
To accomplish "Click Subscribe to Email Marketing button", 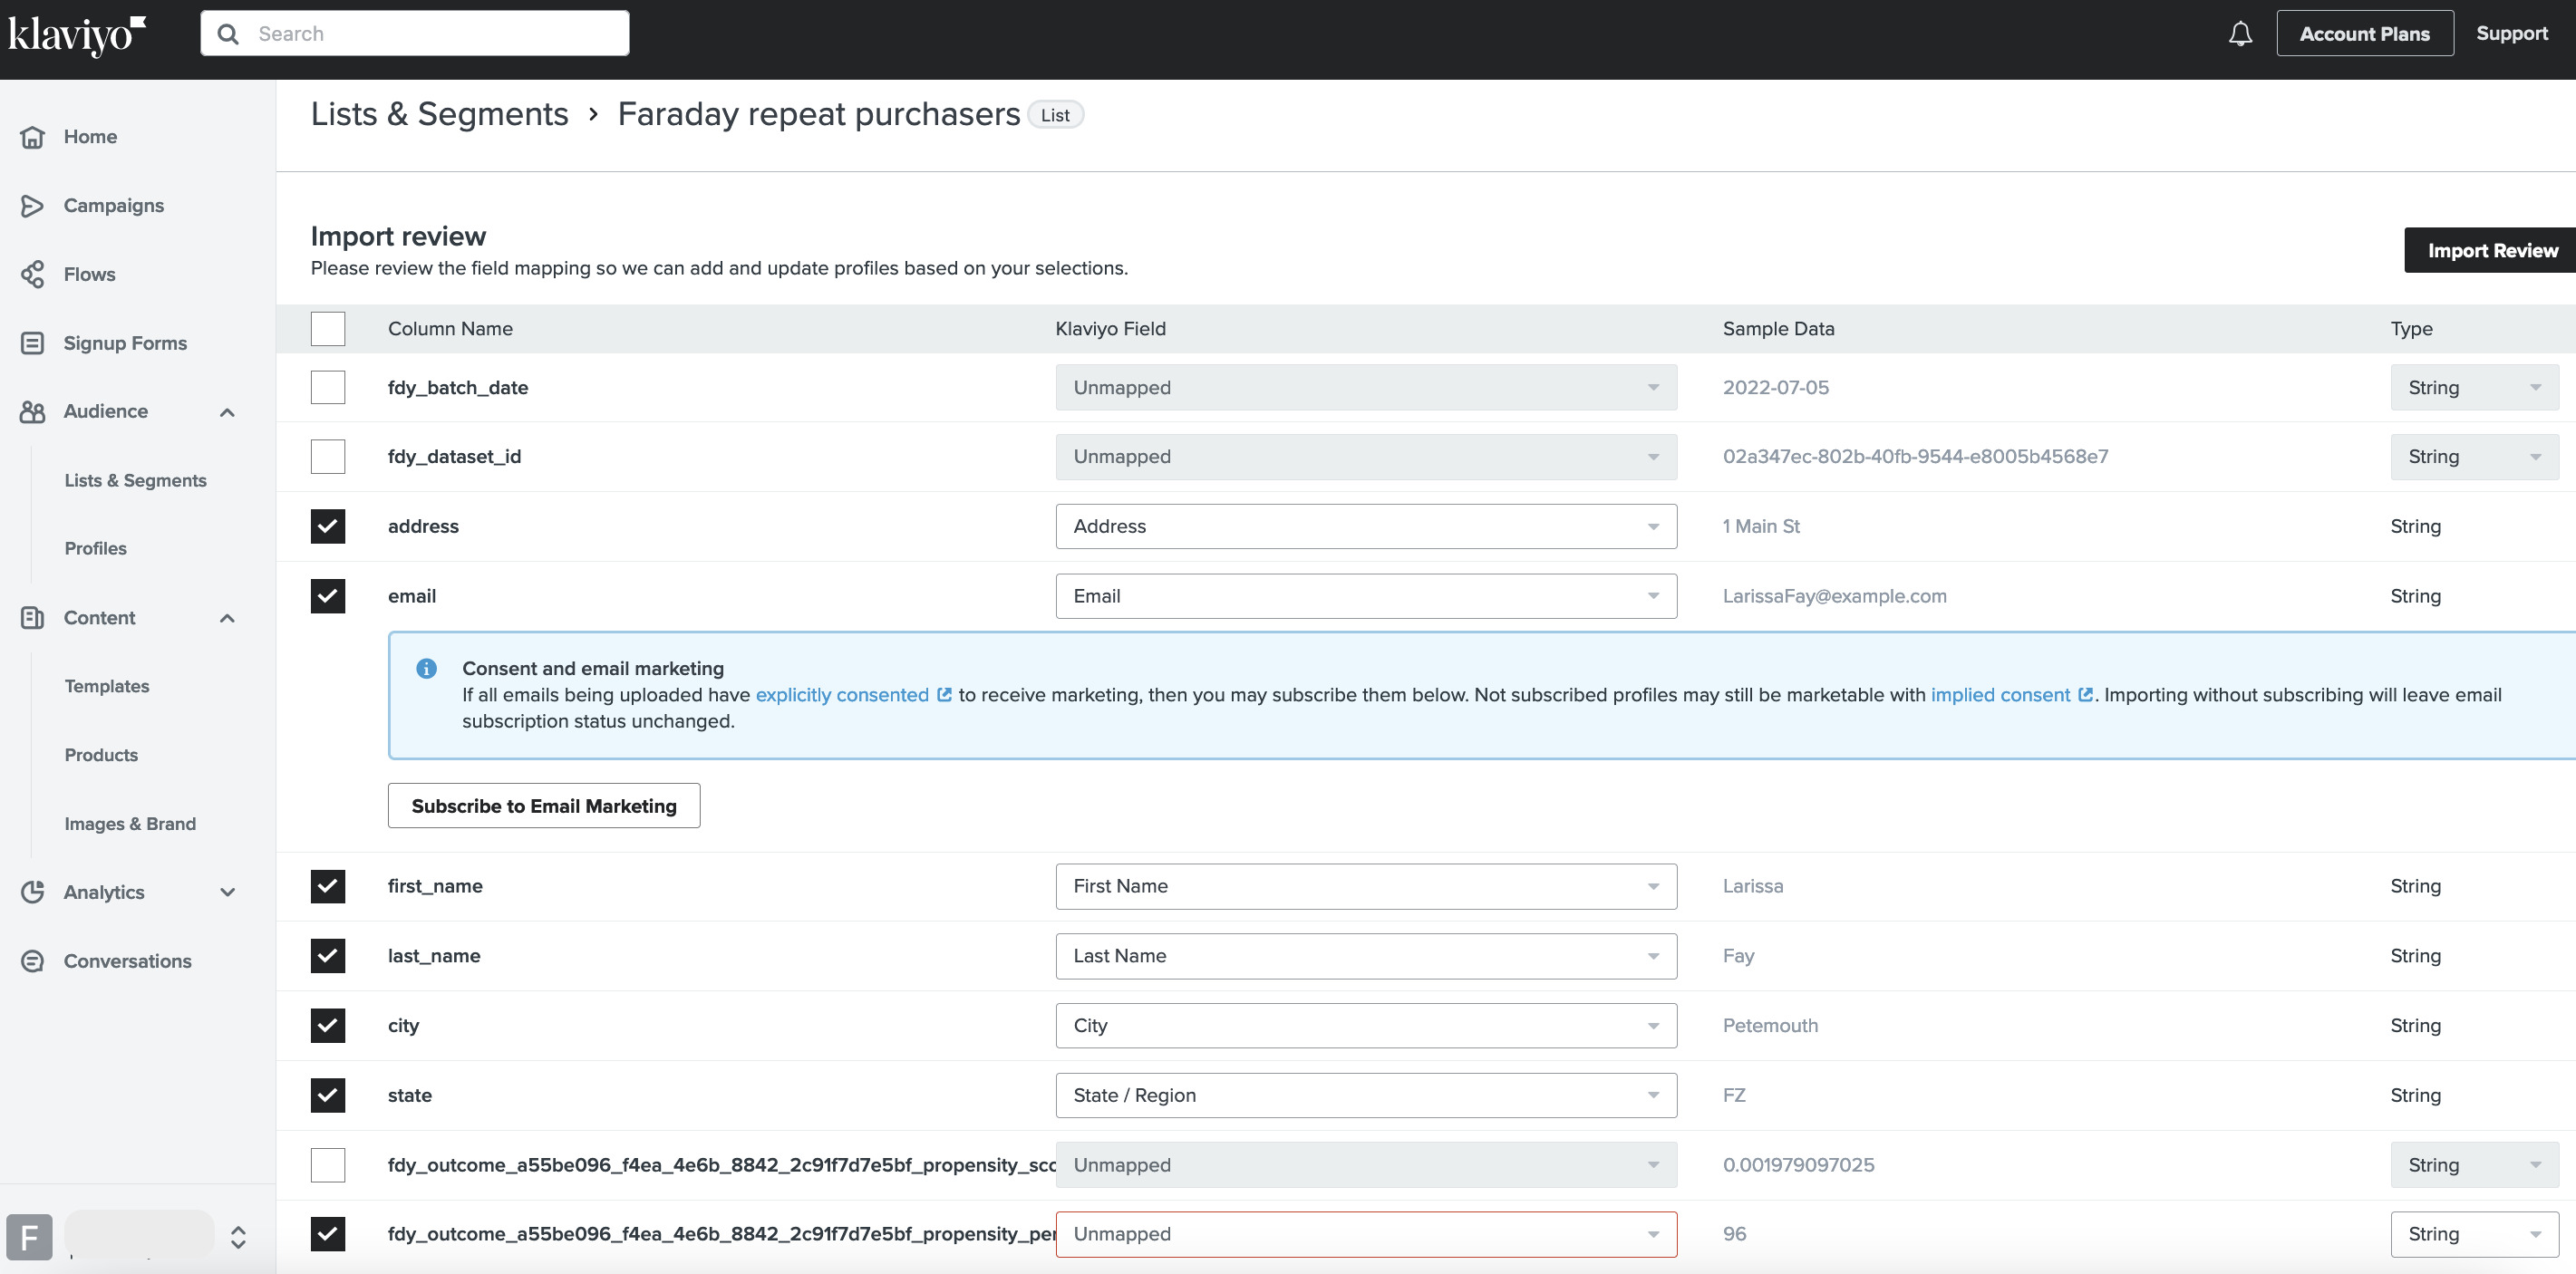I will coord(544,806).
